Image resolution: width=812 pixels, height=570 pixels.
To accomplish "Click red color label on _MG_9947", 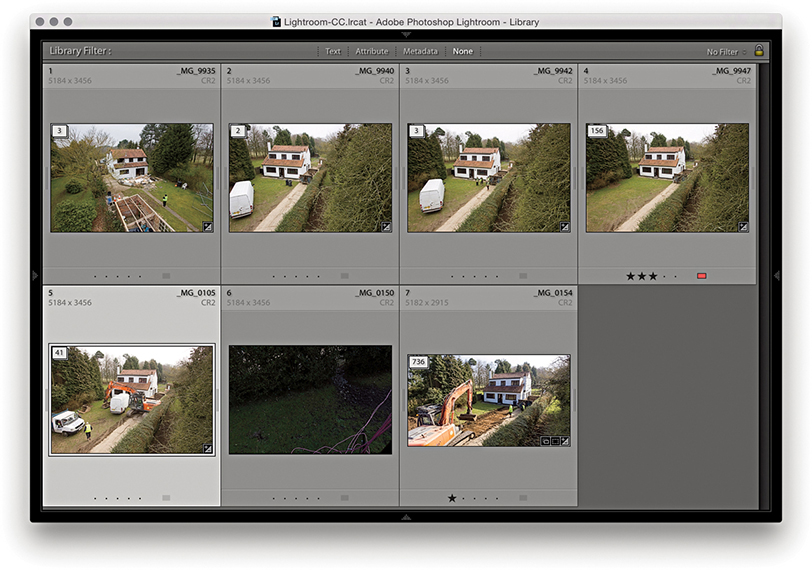I will [702, 276].
